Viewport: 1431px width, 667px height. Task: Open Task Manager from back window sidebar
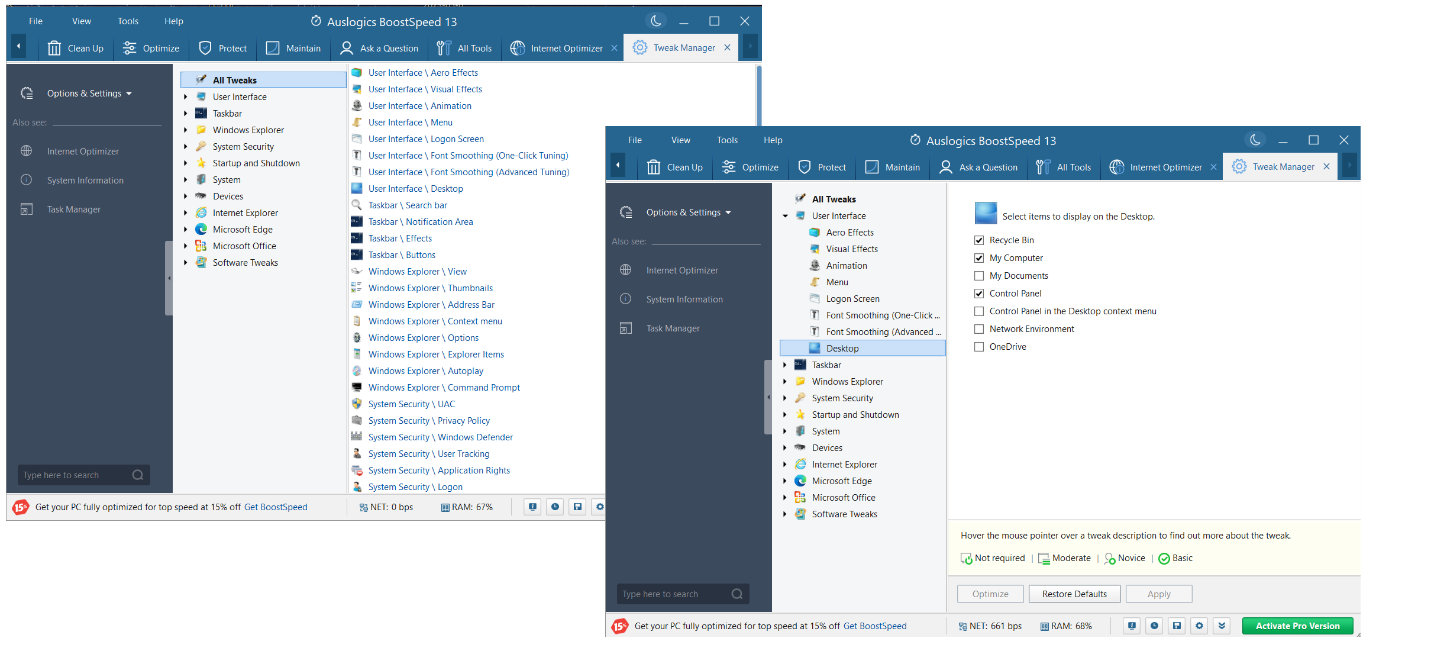(x=74, y=209)
